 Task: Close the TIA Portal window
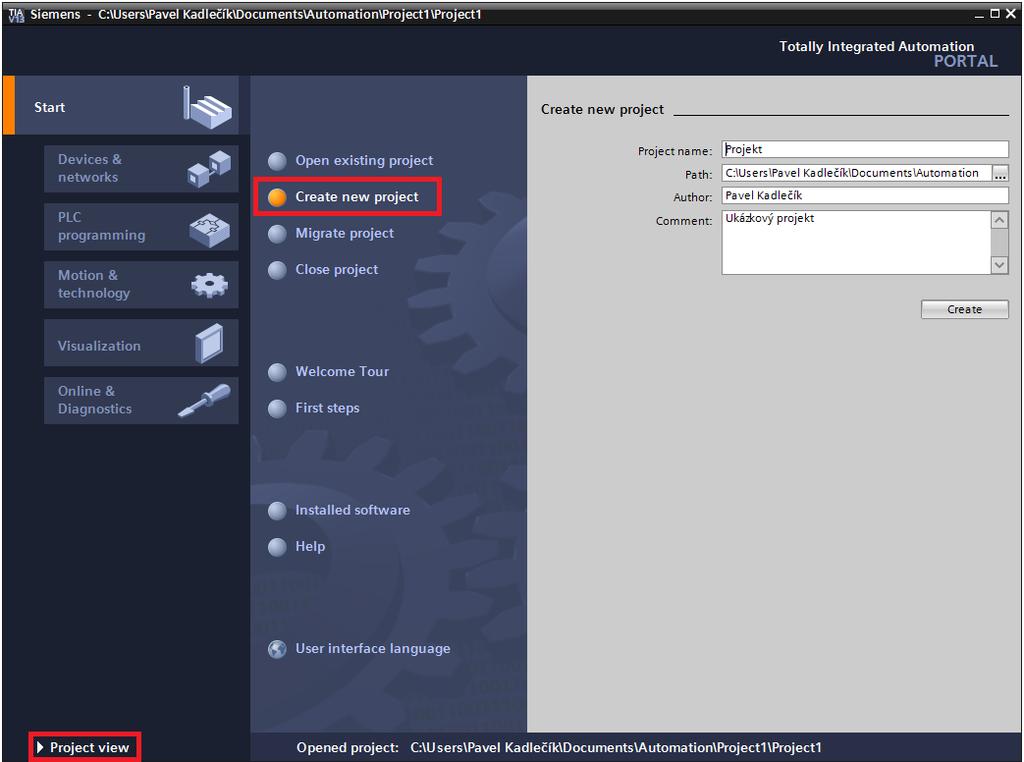(1010, 14)
